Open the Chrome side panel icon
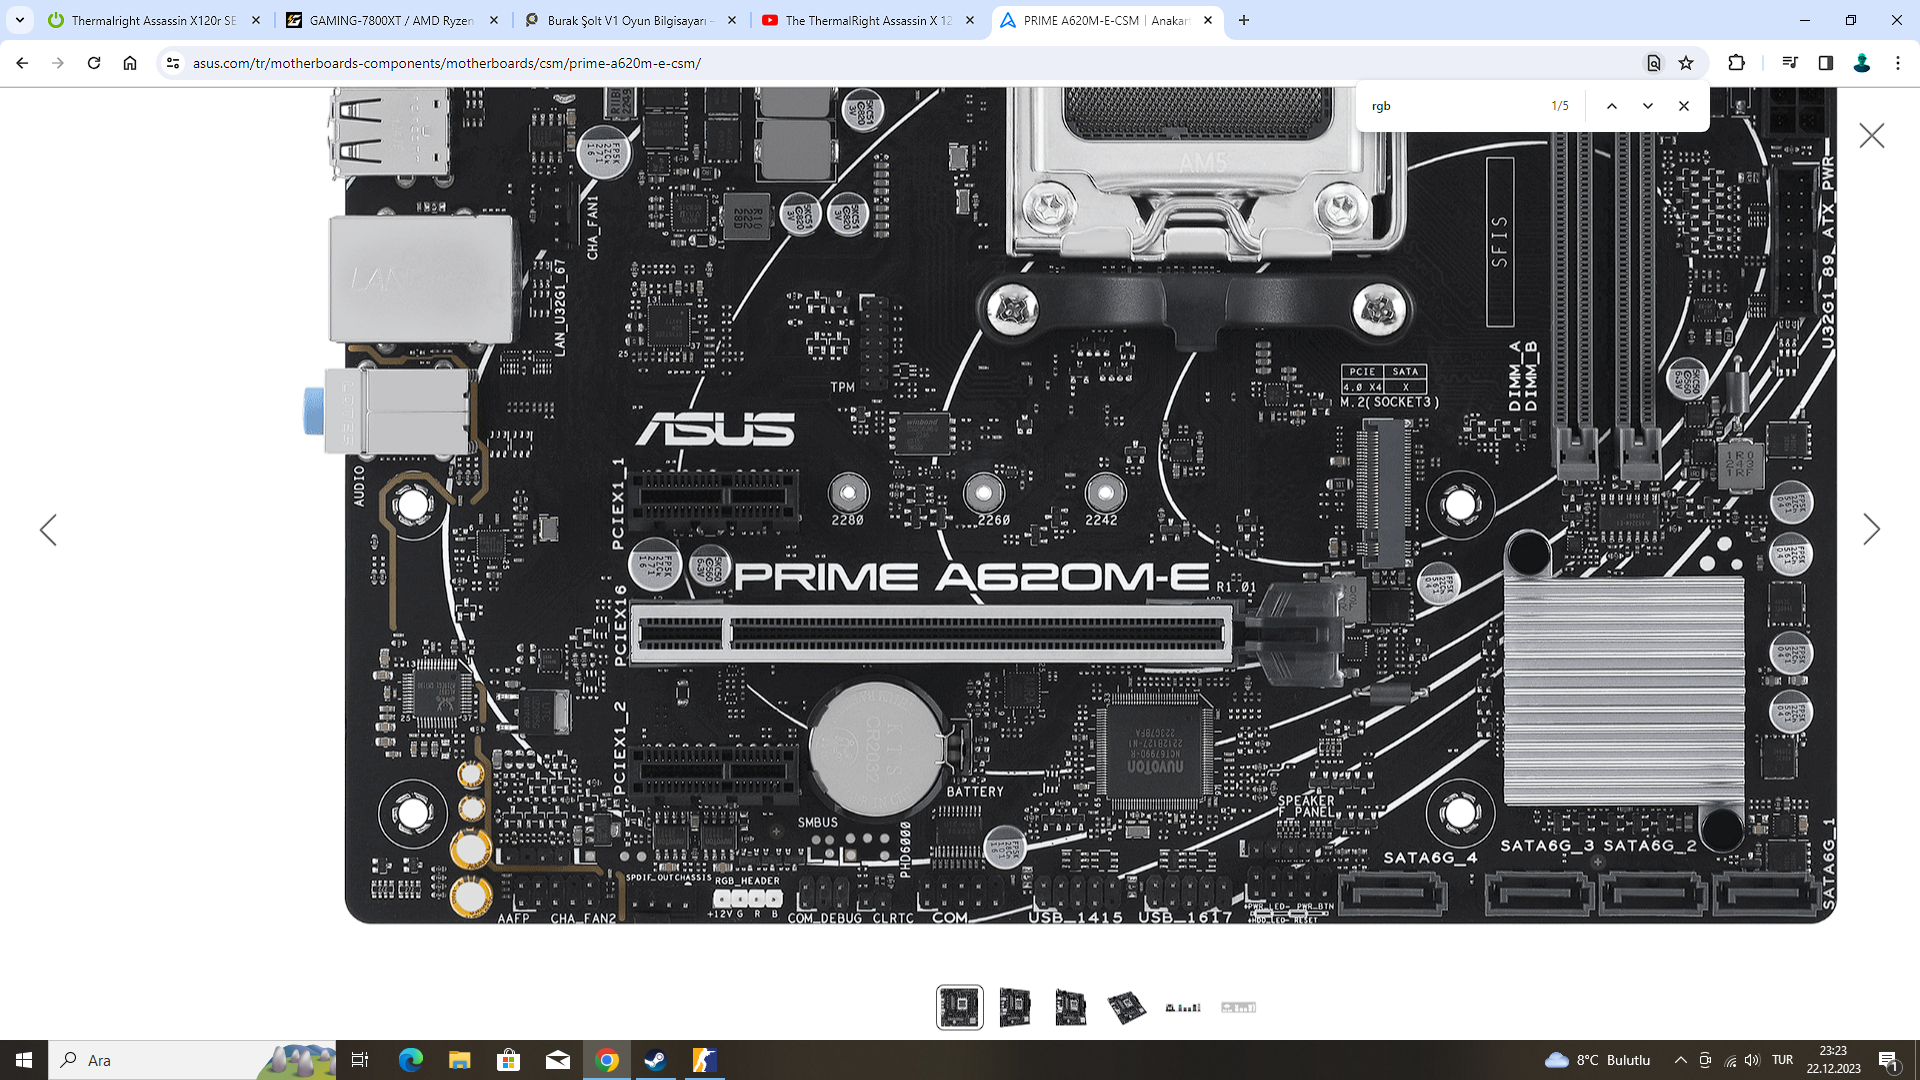Viewport: 1920px width, 1080px height. tap(1825, 63)
